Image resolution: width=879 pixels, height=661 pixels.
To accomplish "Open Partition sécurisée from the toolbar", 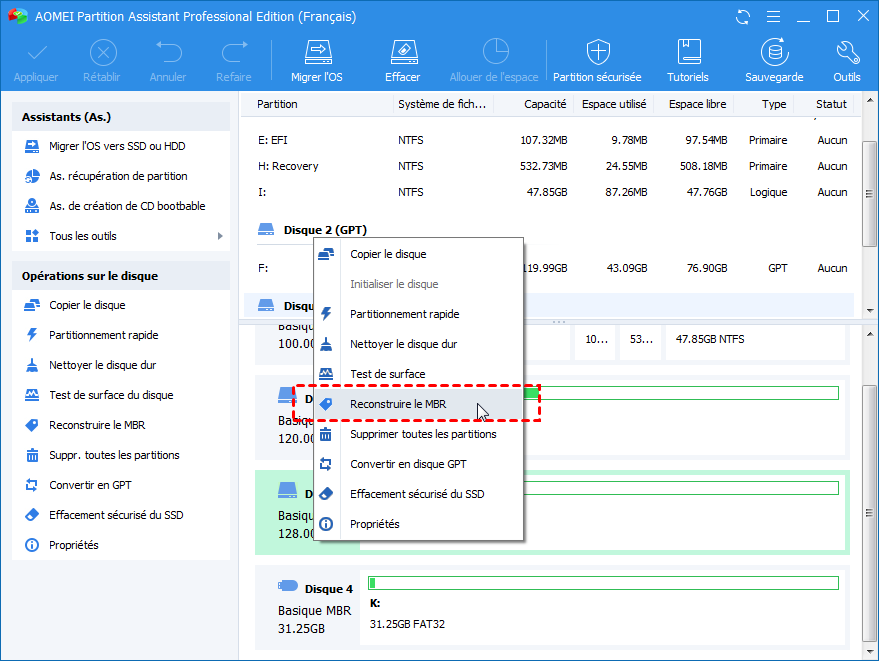I will [x=597, y=52].
